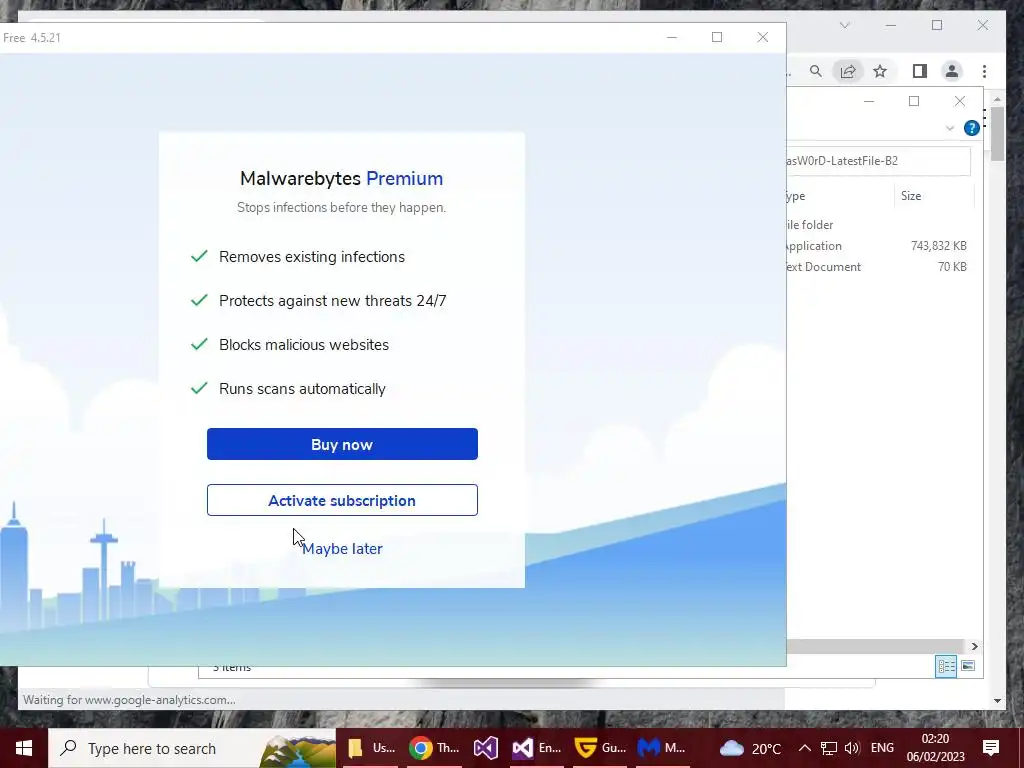Open network status tray icon

829,748
